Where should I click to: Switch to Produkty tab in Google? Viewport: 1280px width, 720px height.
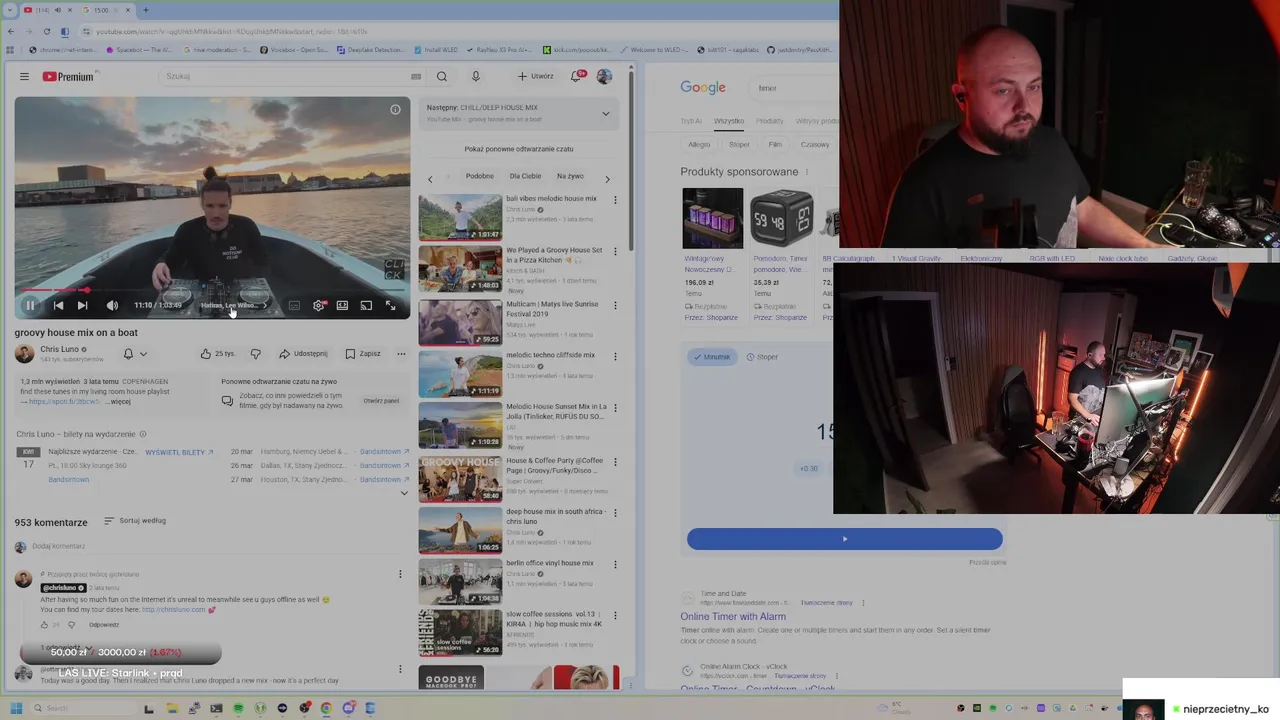coord(770,121)
